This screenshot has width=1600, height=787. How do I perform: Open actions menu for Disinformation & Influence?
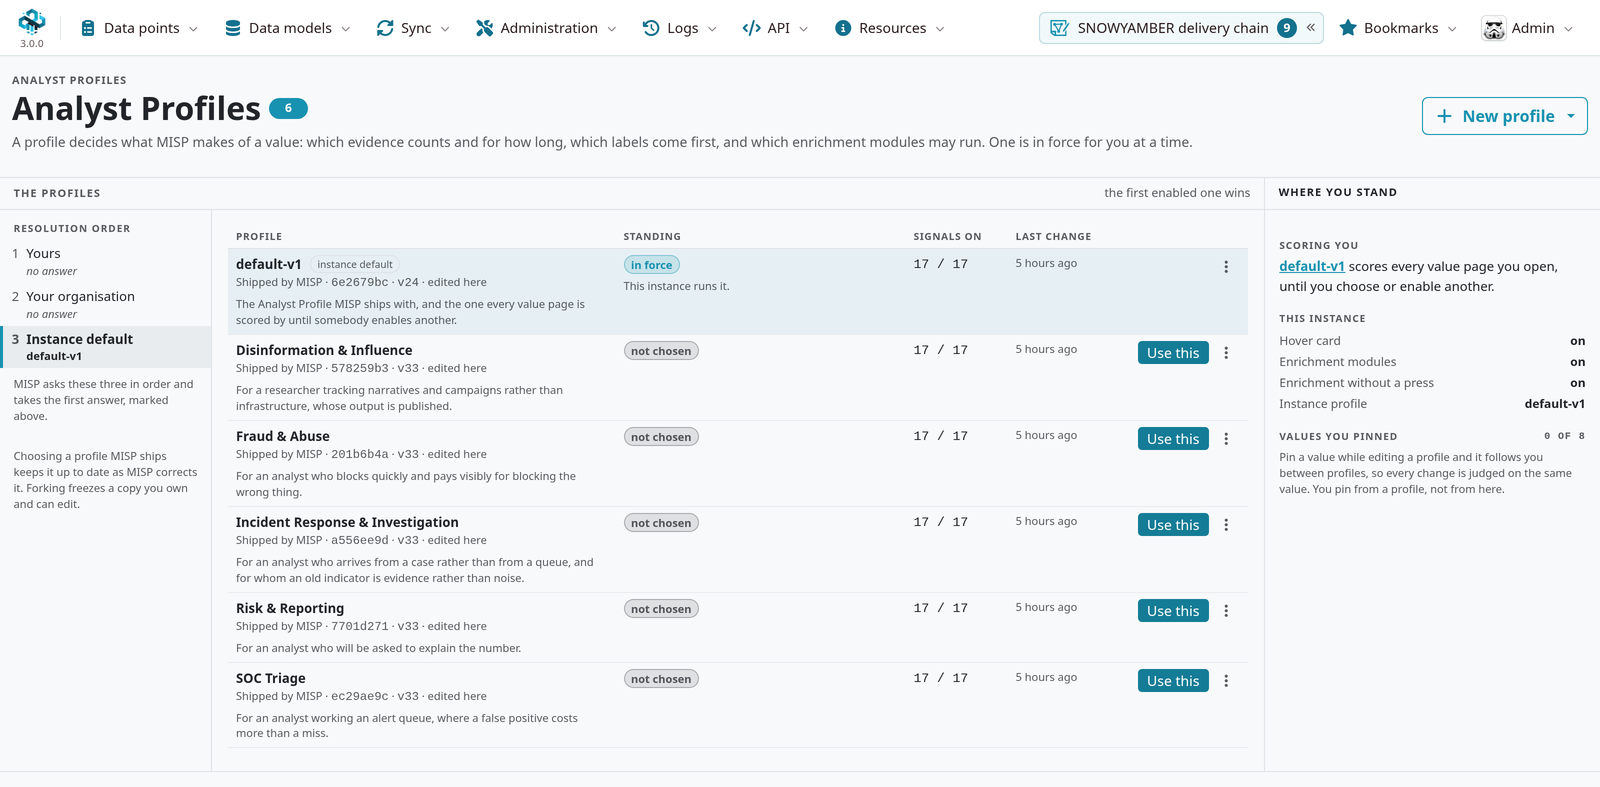click(1226, 353)
